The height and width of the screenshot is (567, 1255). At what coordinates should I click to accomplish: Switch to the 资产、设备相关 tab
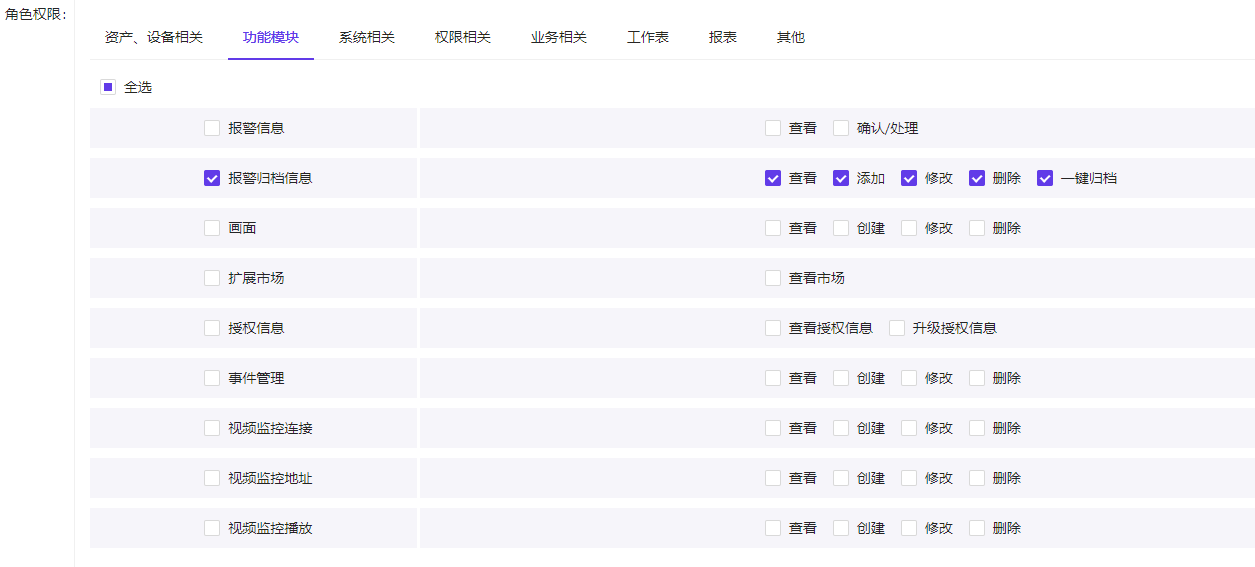(154, 37)
